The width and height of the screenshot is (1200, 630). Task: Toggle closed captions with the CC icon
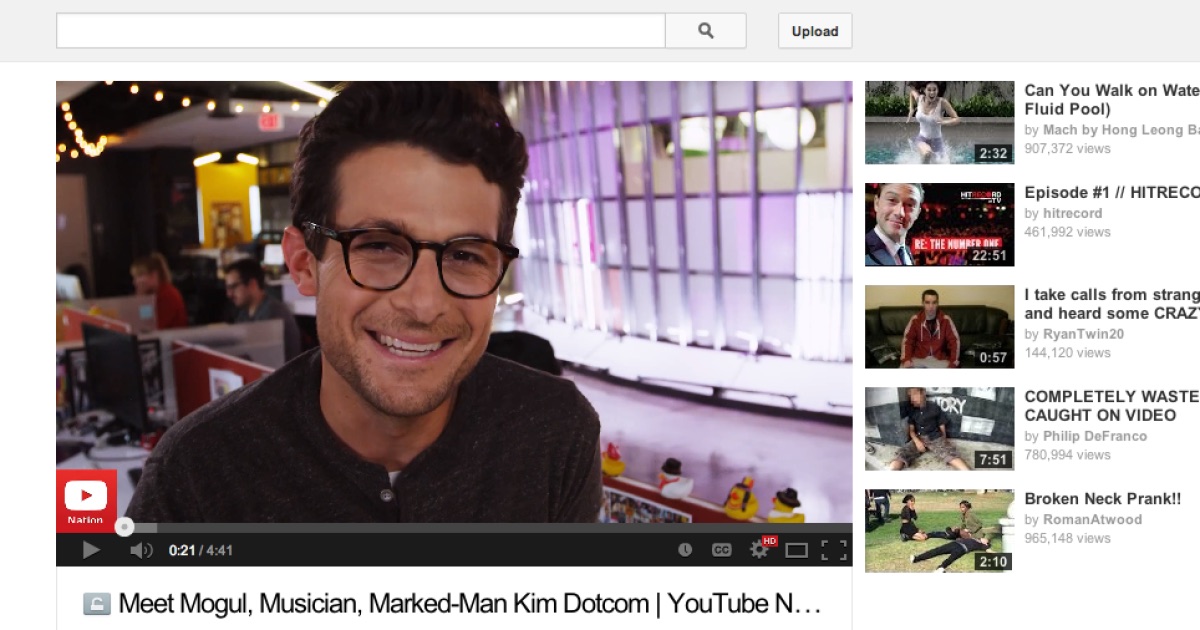[x=721, y=550]
